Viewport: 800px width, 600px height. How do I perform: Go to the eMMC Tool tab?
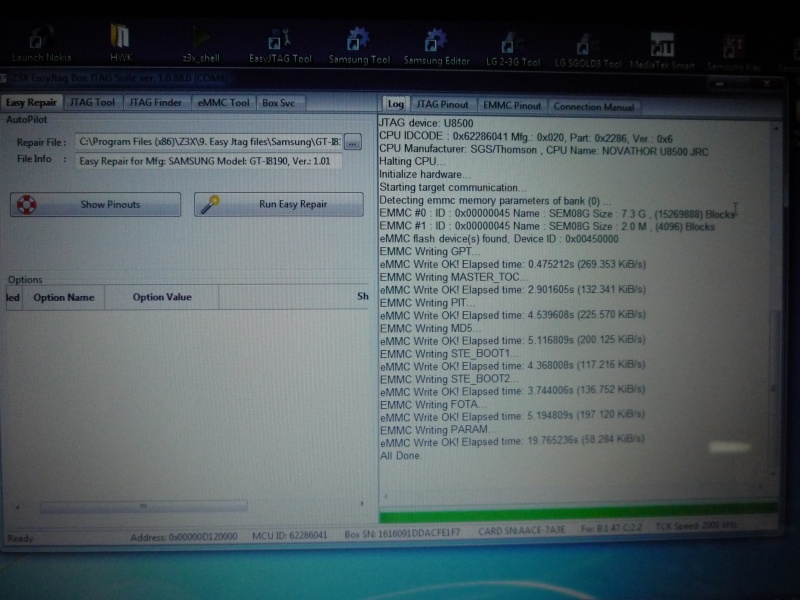223,103
